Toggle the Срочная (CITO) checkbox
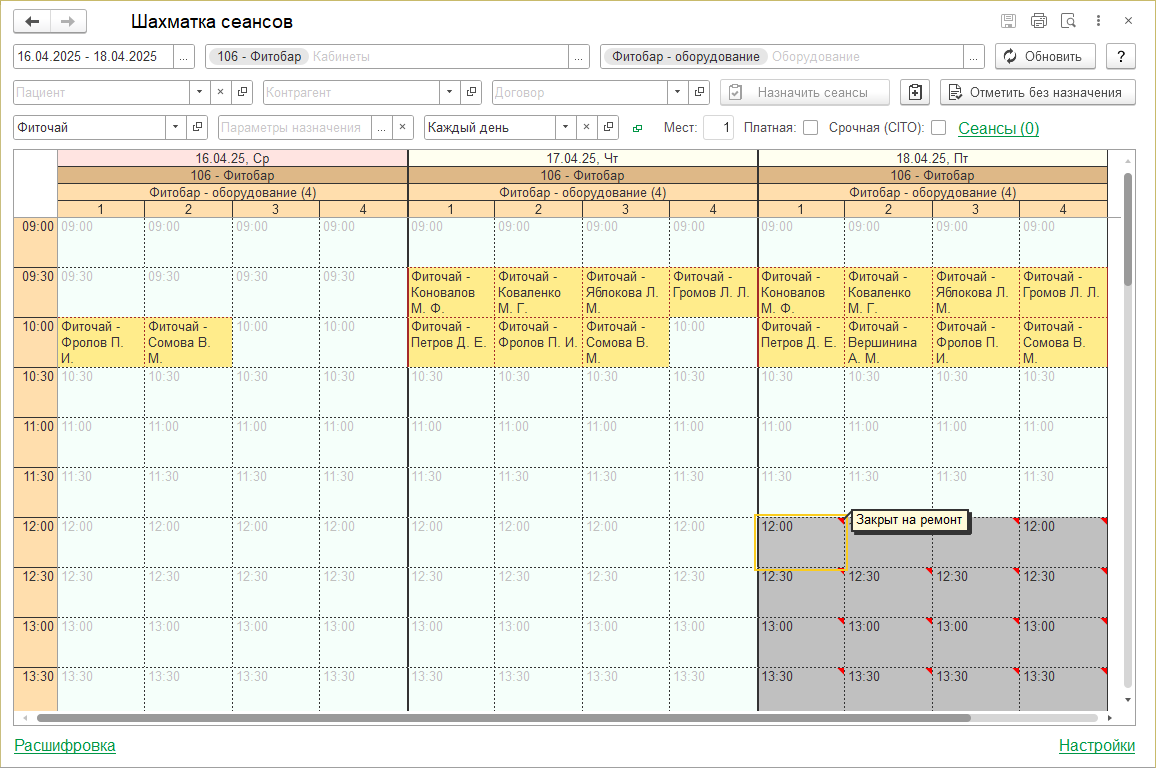The image size is (1156, 768). 939,128
